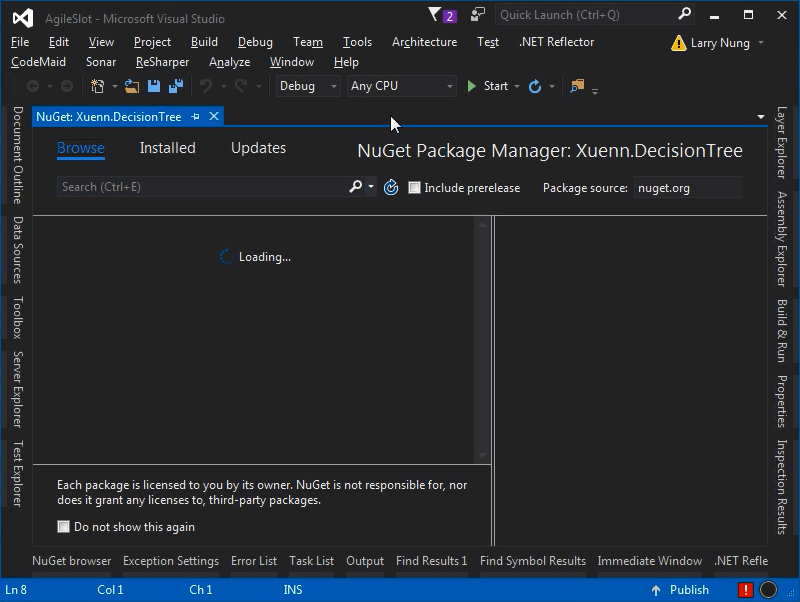
Task: Click the green Start play icon
Action: point(472,86)
